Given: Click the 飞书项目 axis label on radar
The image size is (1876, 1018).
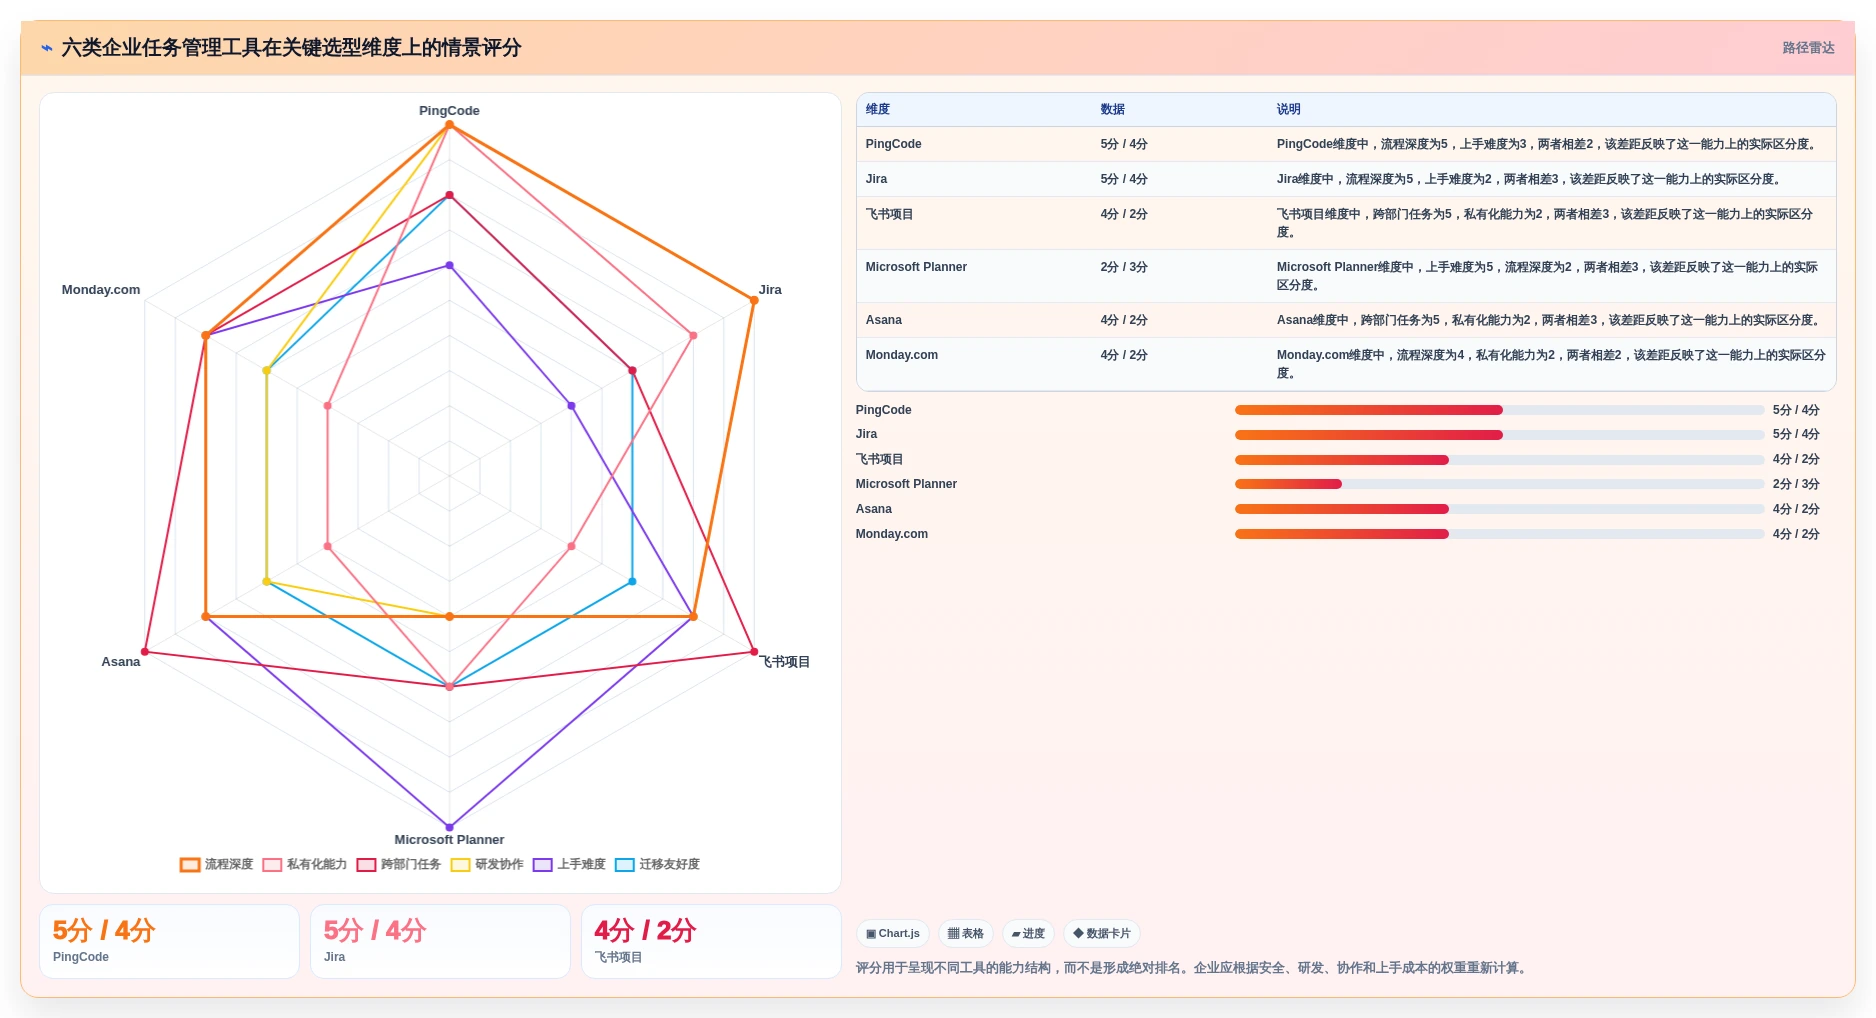Looking at the screenshot, I should click(785, 662).
